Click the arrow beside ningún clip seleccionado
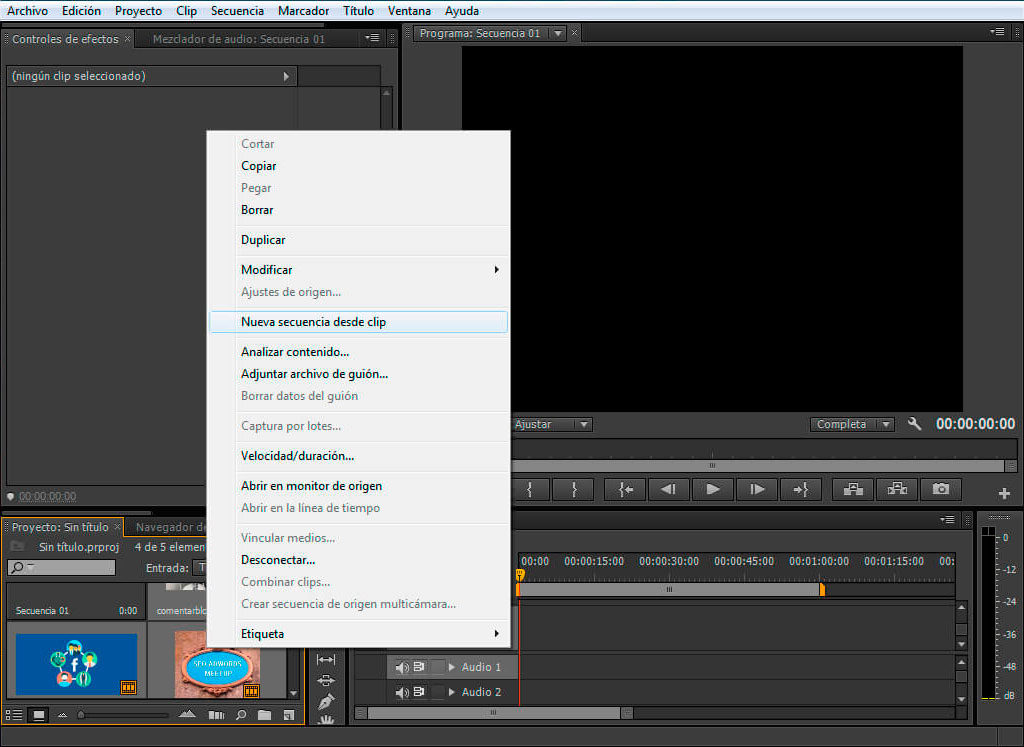Viewport: 1024px width, 747px height. coord(286,76)
